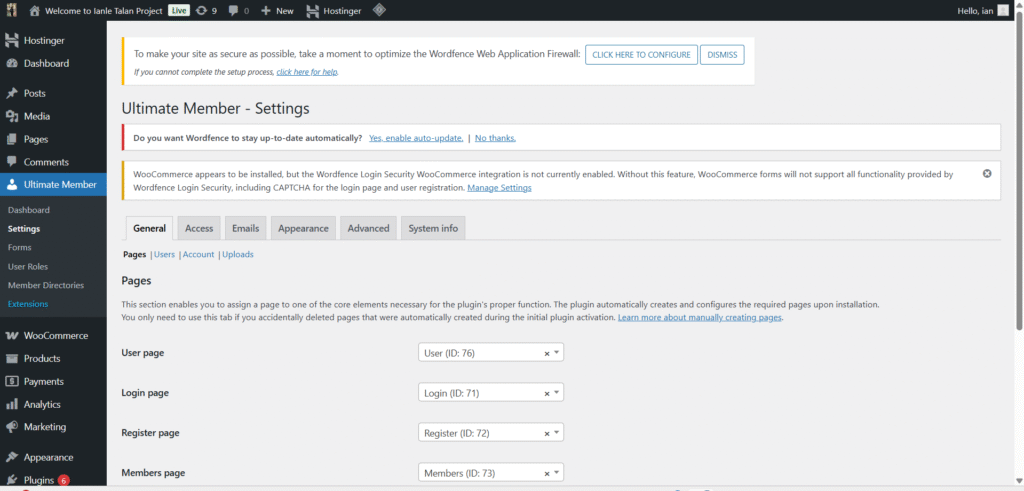Open Member Directories in the submenu
The image size is (1024, 491).
(45, 285)
